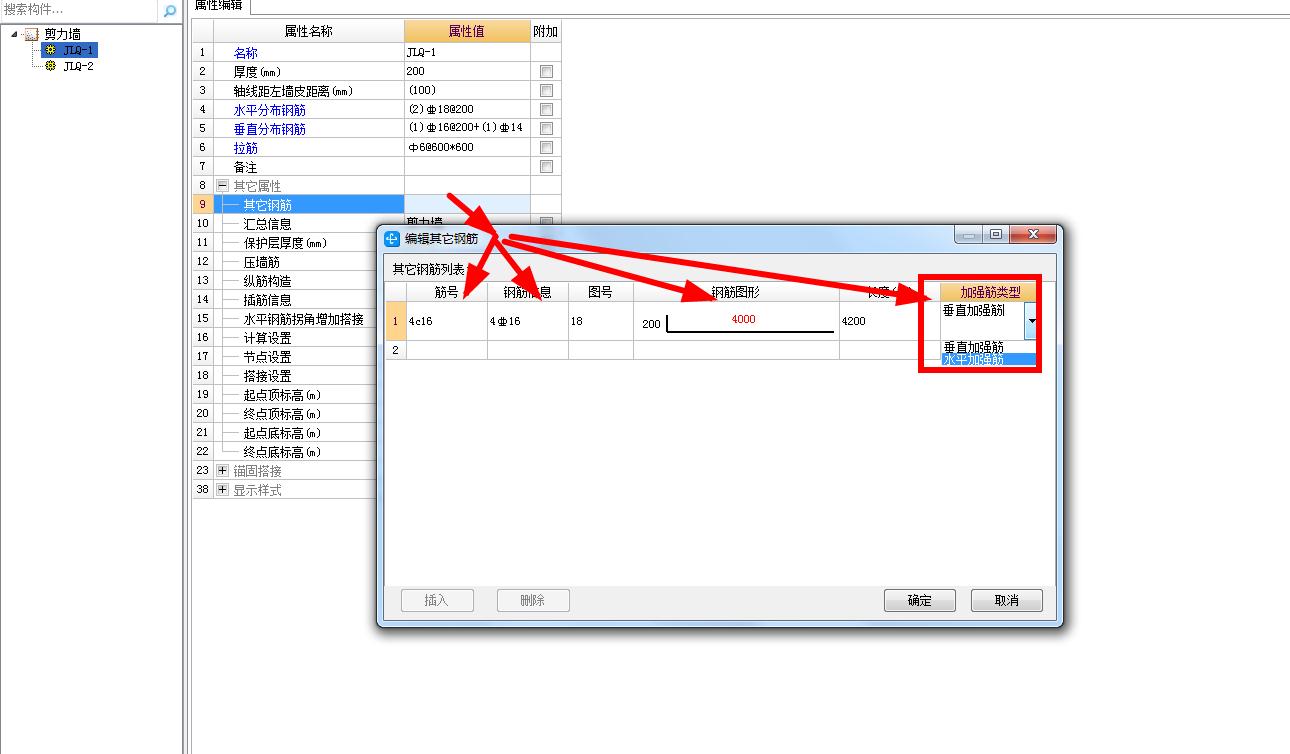
Task: Select the JLQ-2 component in the tree
Action: point(78,66)
